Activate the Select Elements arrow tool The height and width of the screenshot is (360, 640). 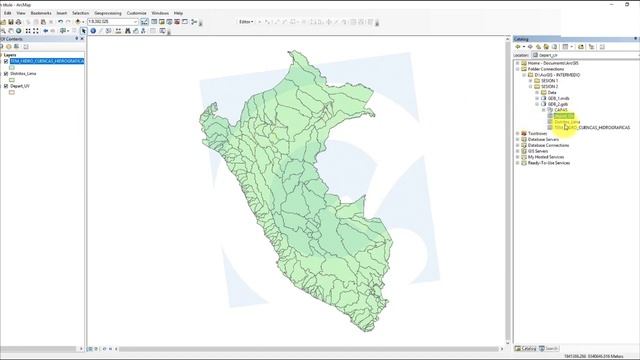[x=83, y=31]
